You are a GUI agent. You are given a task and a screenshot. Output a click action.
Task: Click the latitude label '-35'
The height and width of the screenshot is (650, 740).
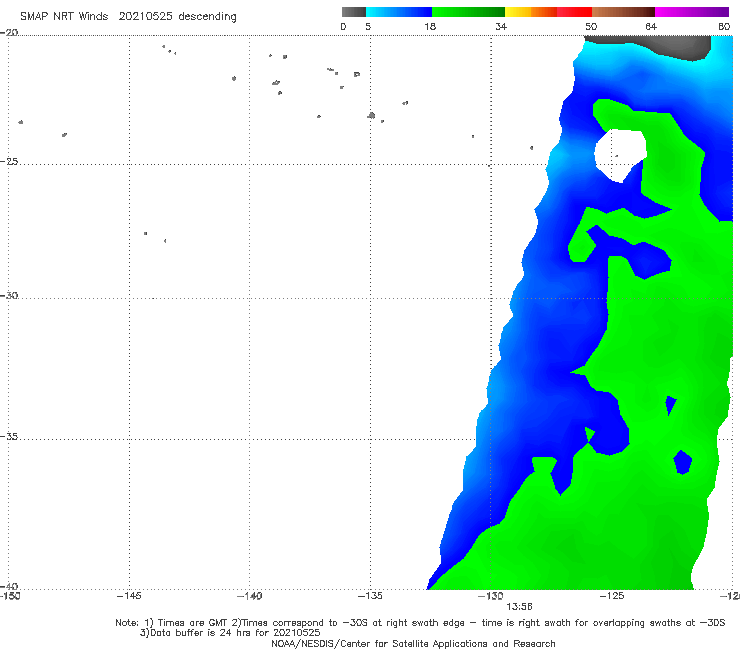(9, 437)
